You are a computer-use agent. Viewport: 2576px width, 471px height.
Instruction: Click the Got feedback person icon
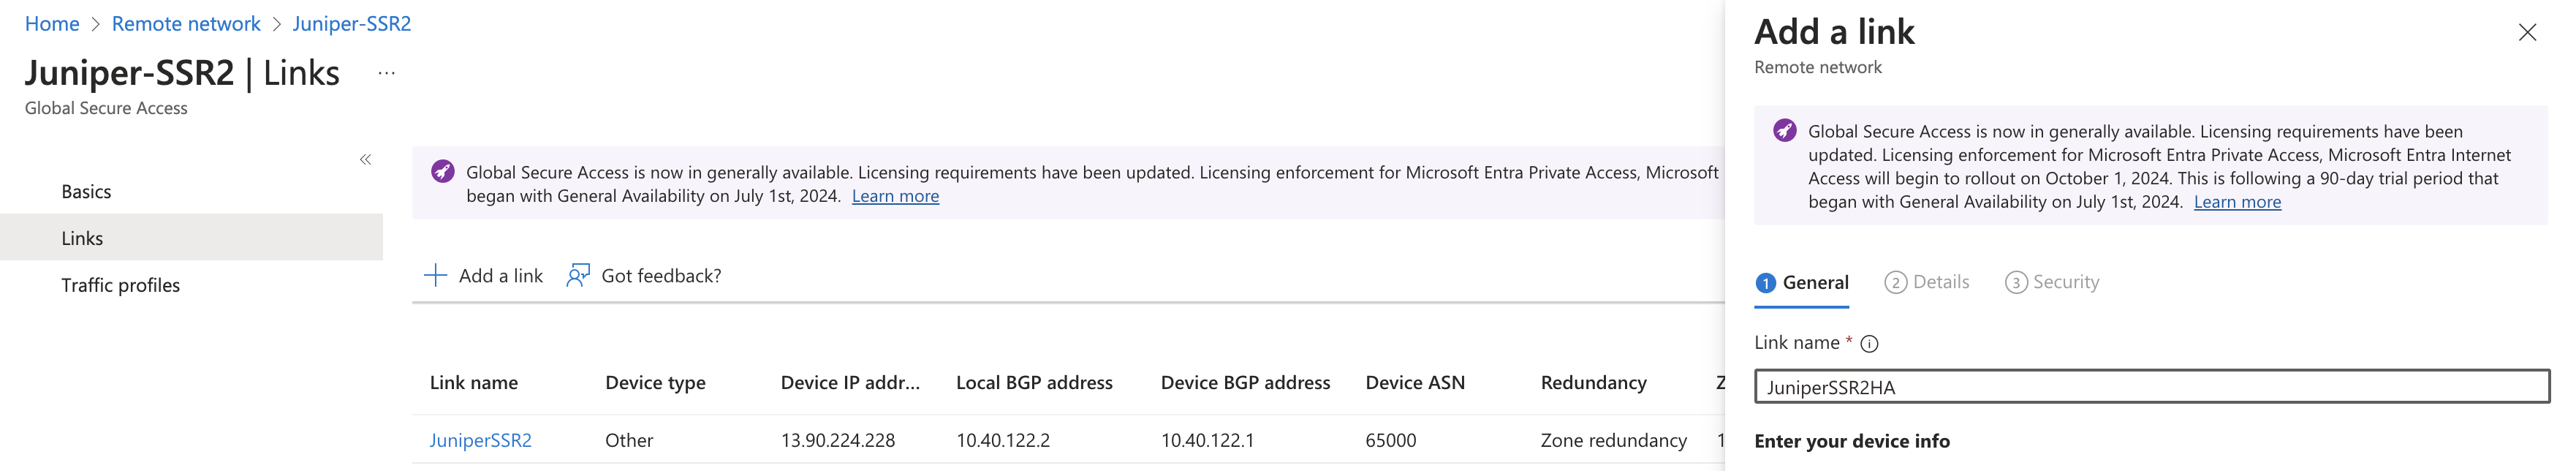(x=578, y=276)
